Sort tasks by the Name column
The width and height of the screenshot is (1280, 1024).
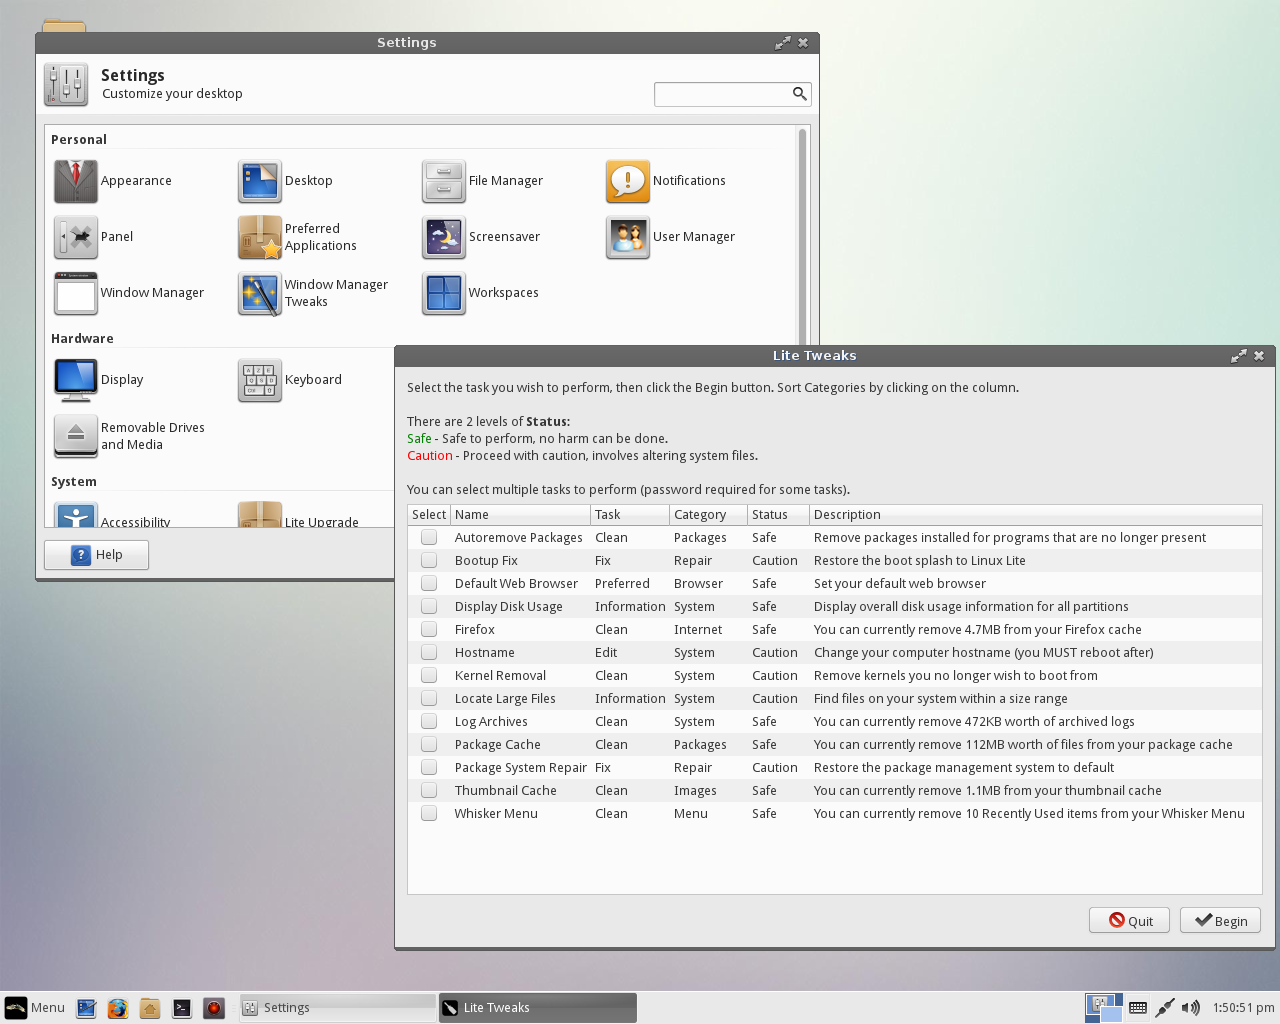(x=520, y=514)
